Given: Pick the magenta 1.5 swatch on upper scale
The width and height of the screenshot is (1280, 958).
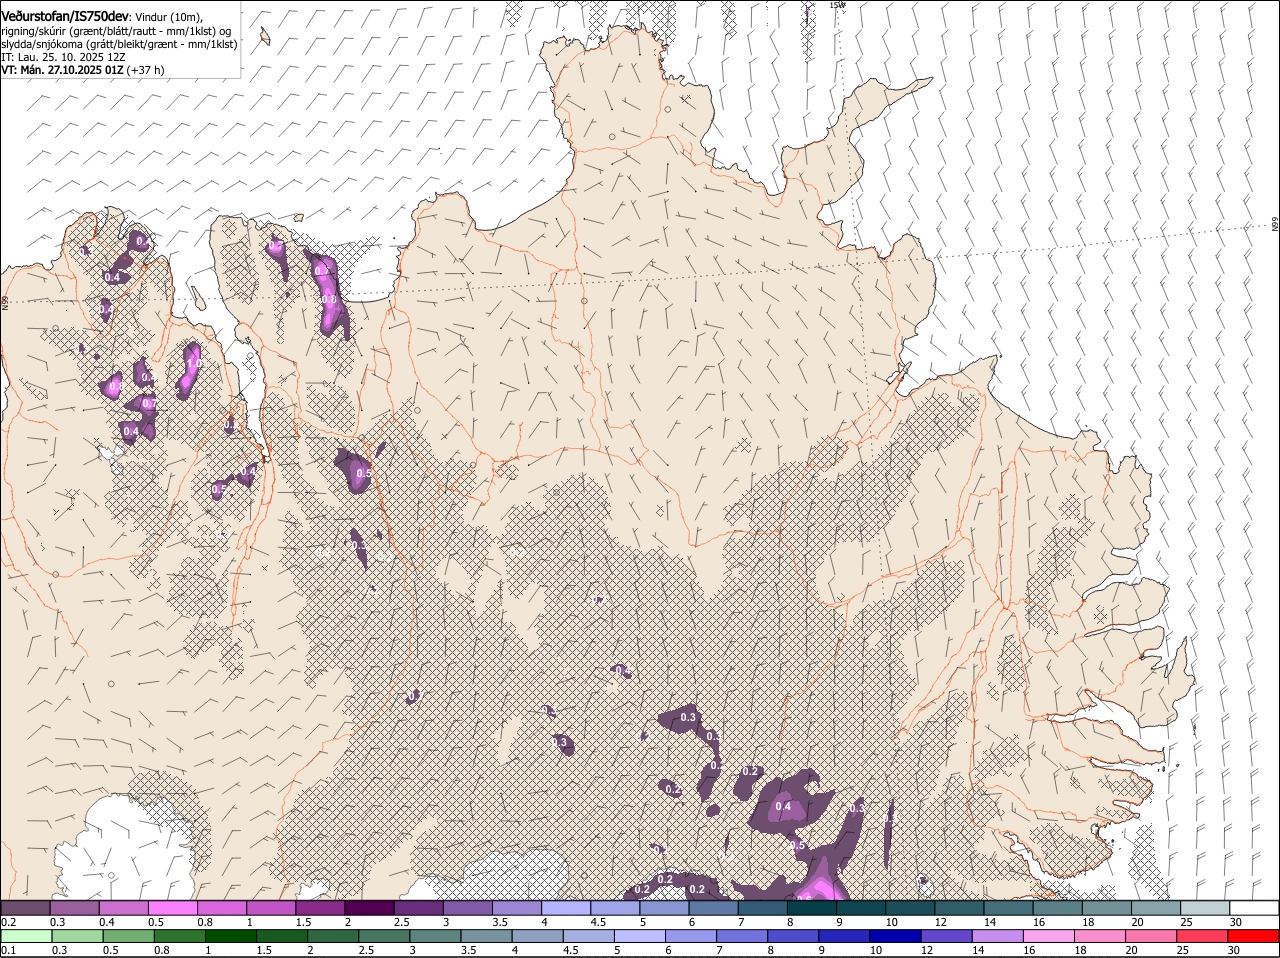Looking at the screenshot, I should (x=320, y=907).
